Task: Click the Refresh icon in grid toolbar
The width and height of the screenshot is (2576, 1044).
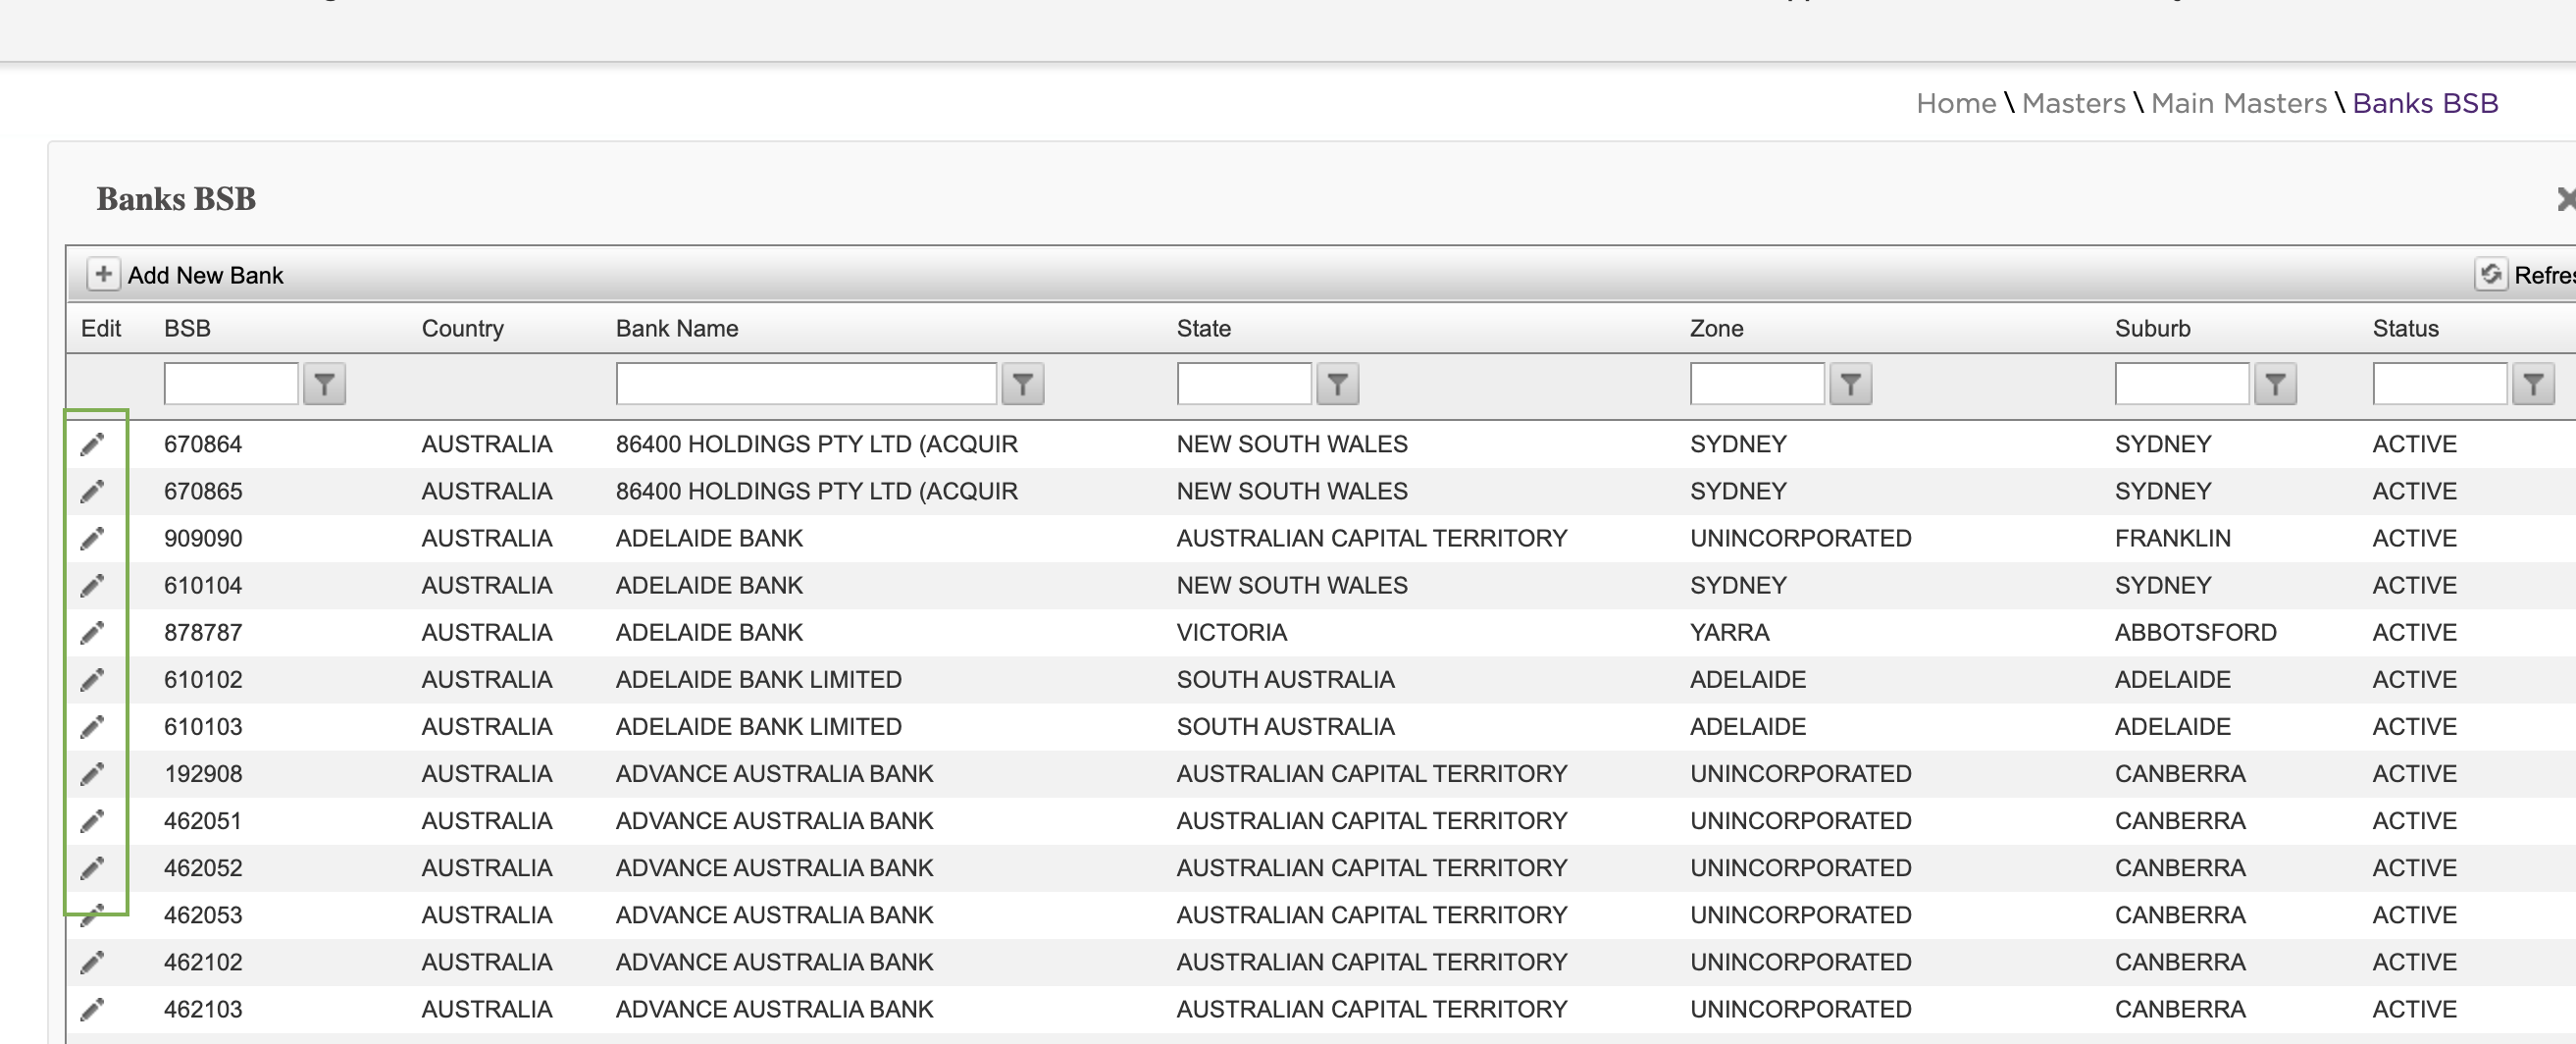Action: point(2490,274)
